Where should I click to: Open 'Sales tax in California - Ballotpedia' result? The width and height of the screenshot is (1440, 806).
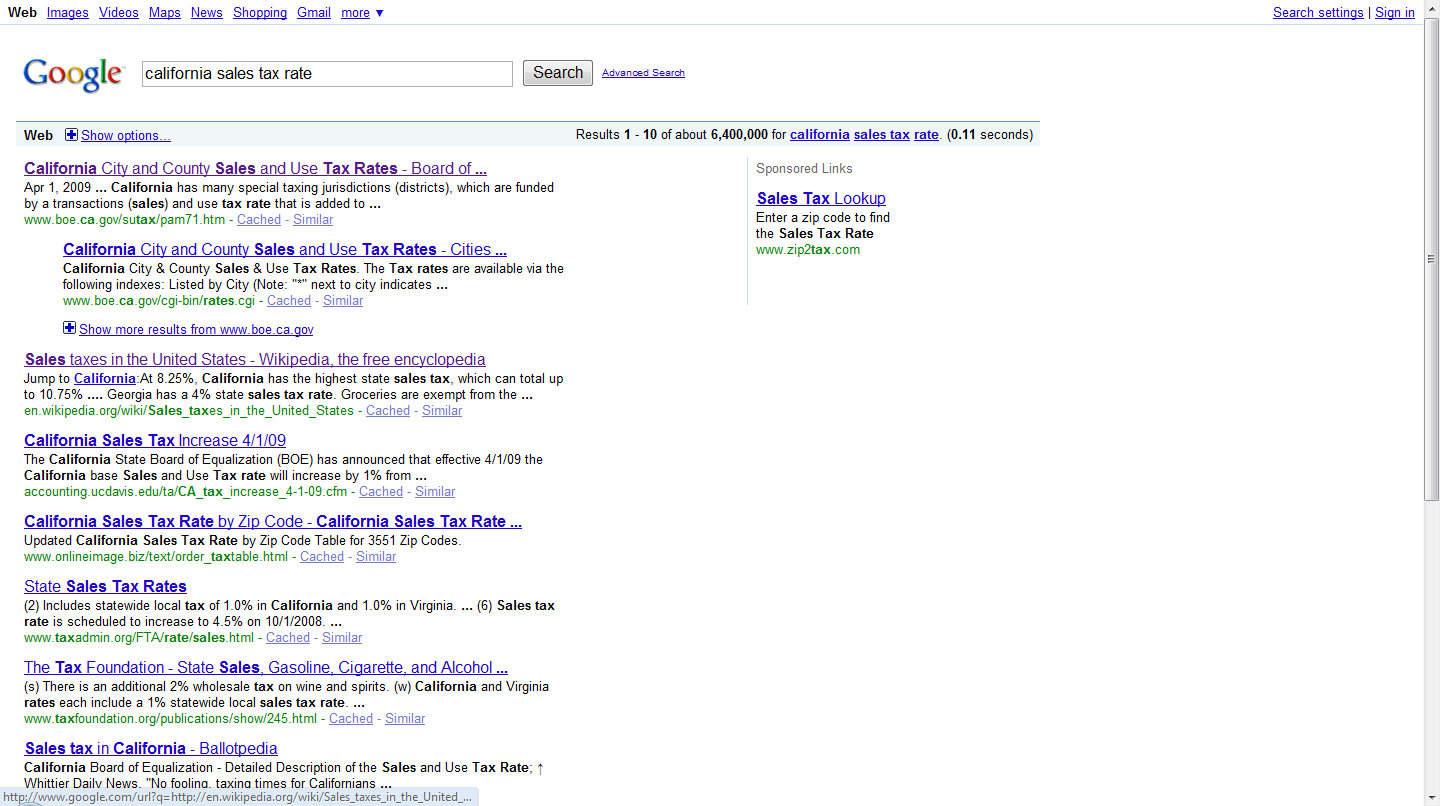151,748
